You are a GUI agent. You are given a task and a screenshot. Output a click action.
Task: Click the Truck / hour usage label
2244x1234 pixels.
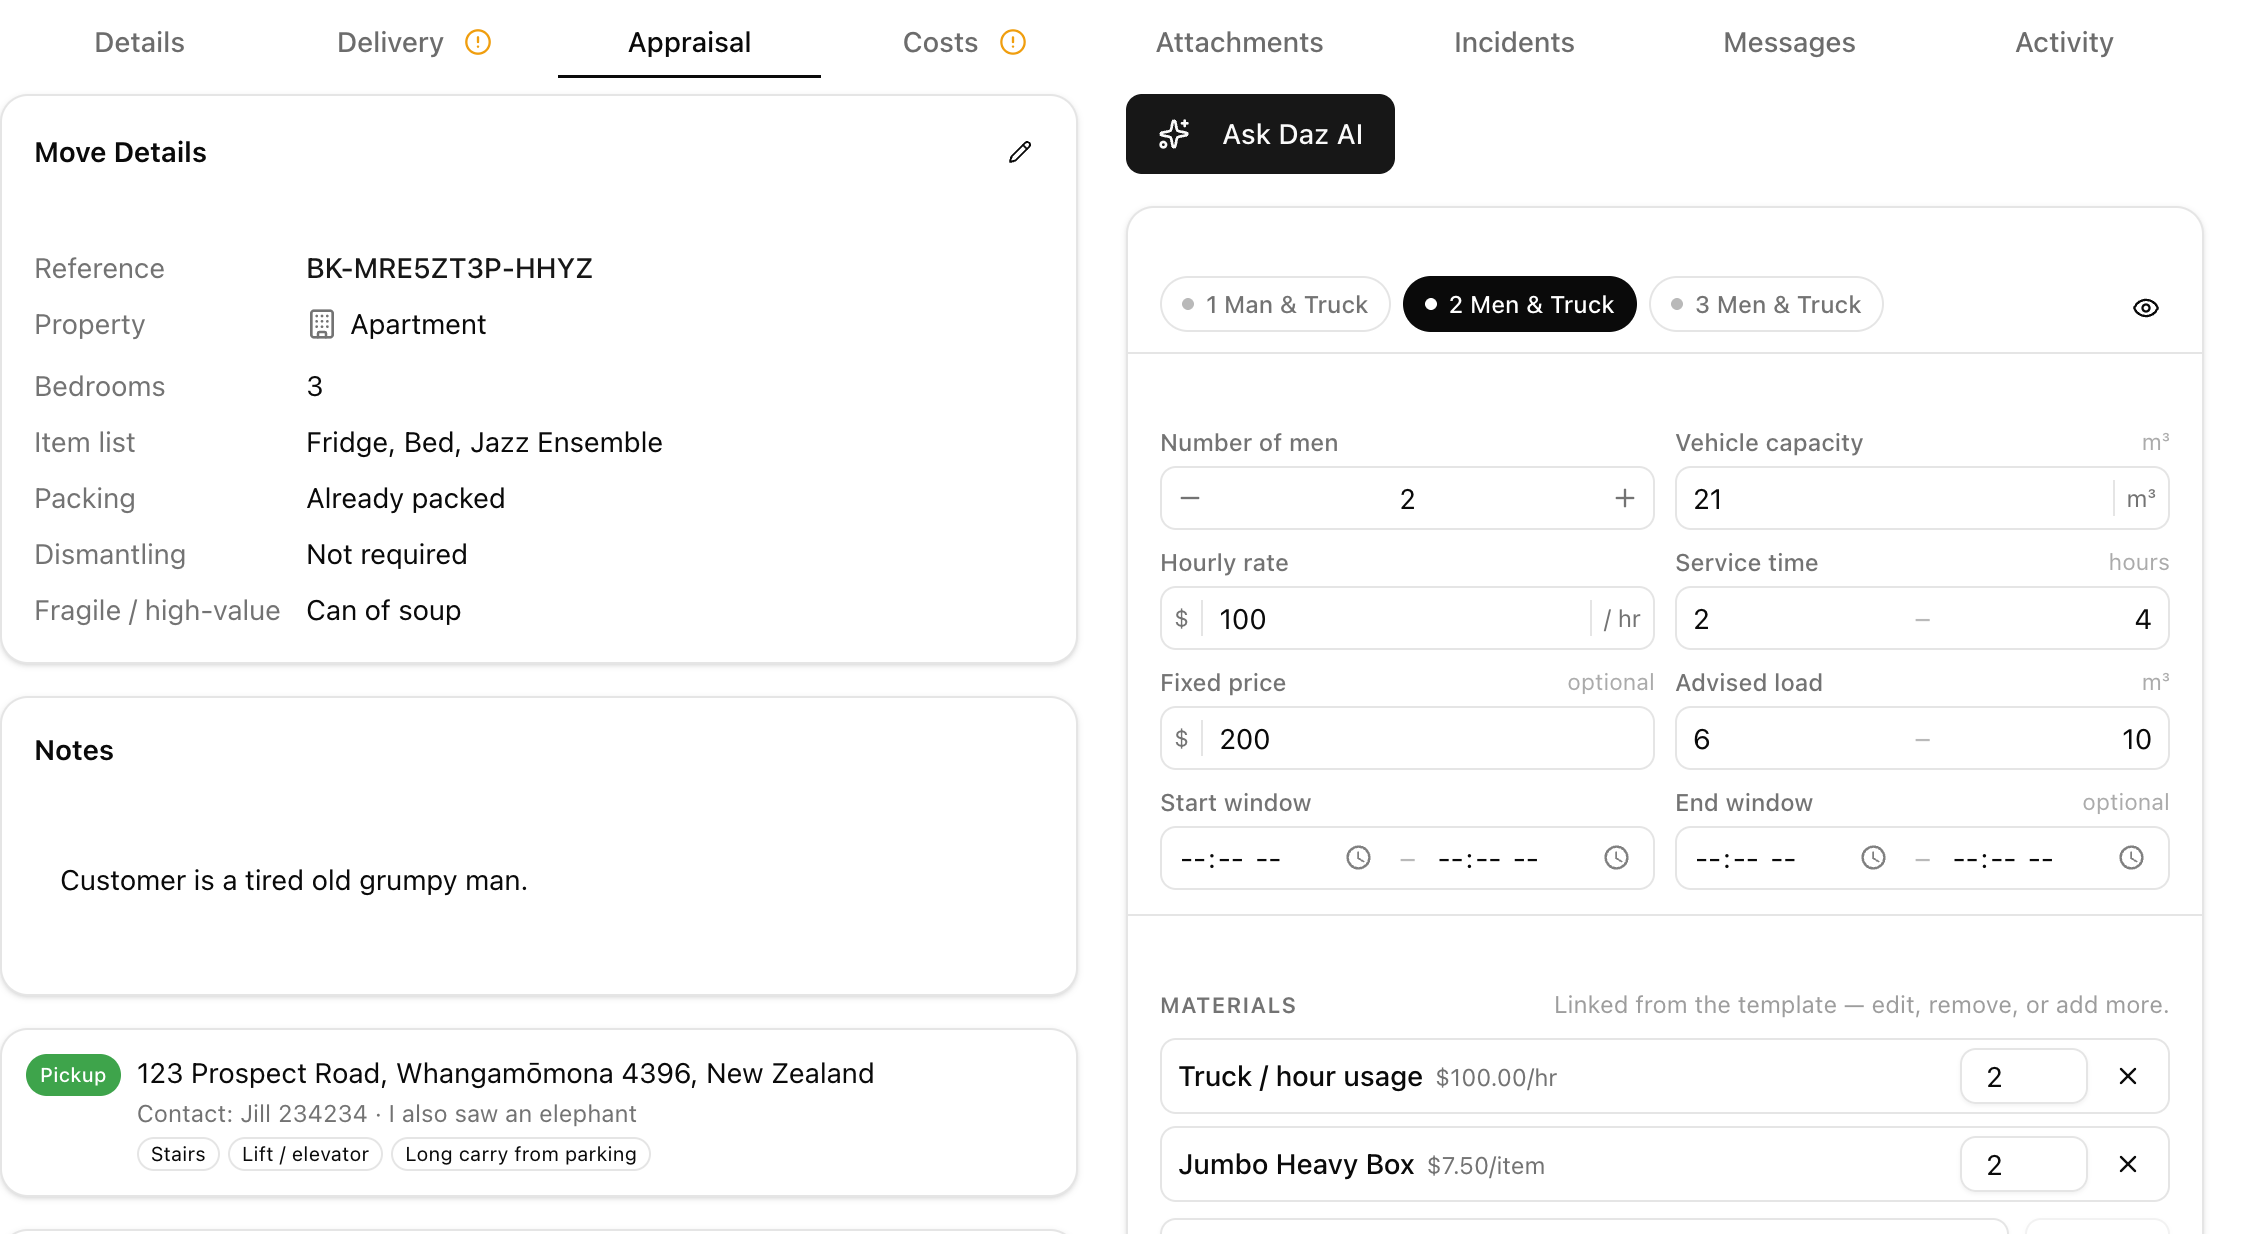tap(1300, 1076)
